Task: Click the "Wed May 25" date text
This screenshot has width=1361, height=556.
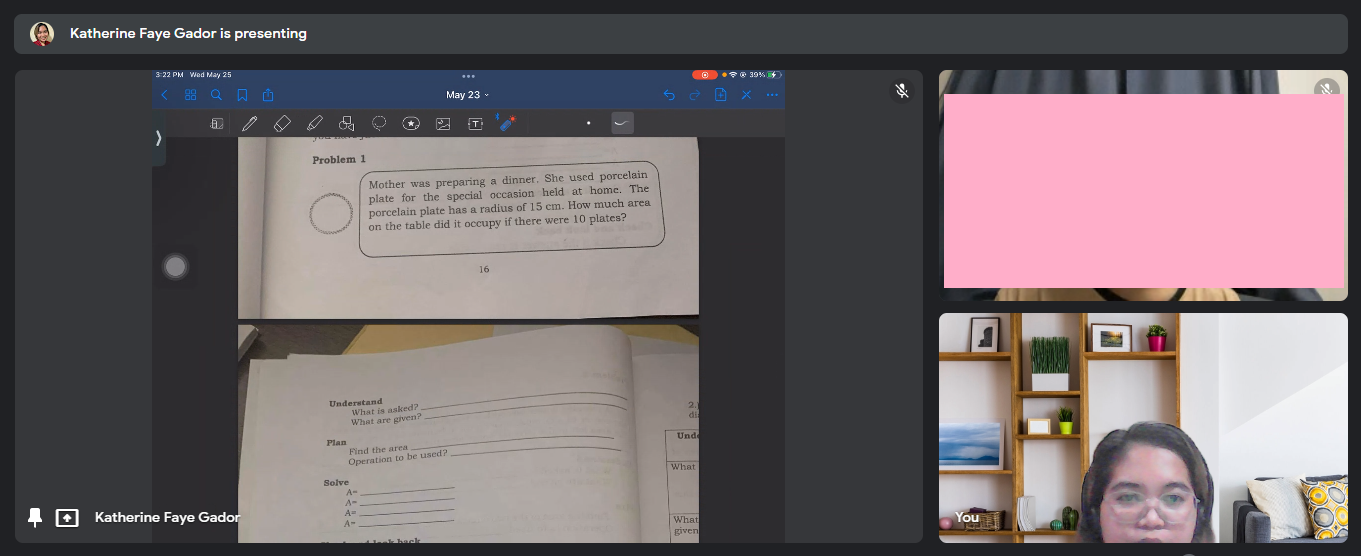Action: click(x=210, y=75)
